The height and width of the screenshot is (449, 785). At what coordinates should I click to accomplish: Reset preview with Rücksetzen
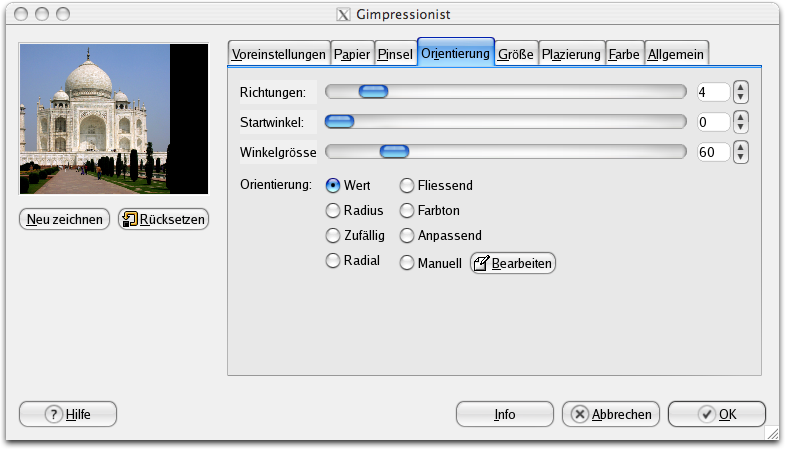(164, 219)
